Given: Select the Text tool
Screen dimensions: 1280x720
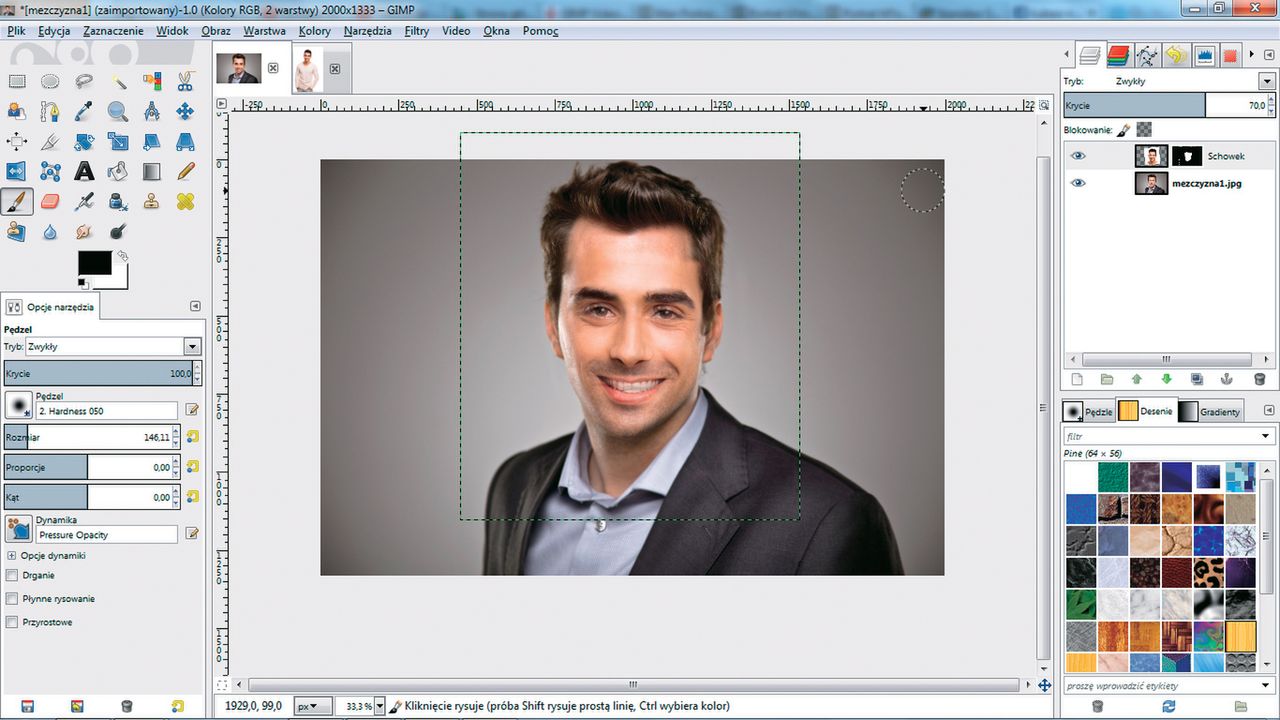Looking at the screenshot, I should (x=84, y=171).
